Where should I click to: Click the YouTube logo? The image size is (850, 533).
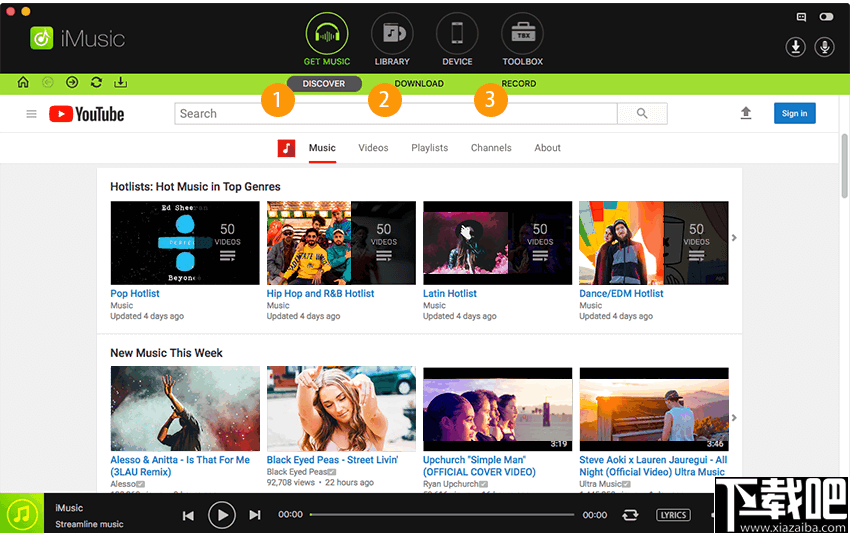[x=87, y=114]
